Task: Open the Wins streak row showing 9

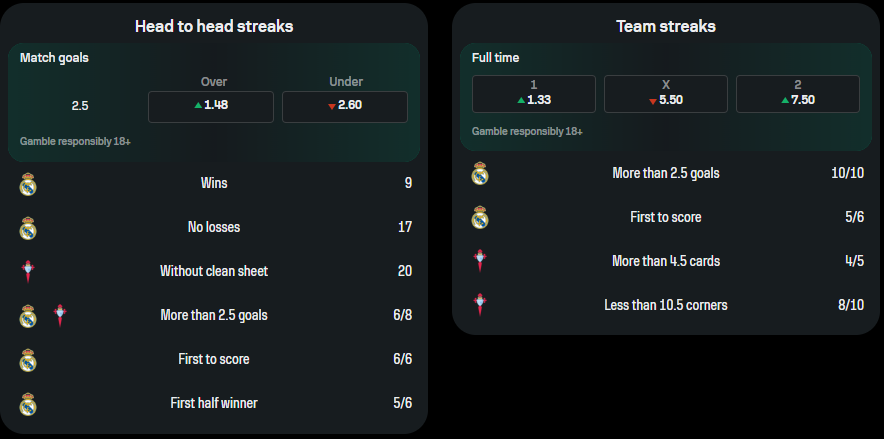Action: [x=214, y=184]
